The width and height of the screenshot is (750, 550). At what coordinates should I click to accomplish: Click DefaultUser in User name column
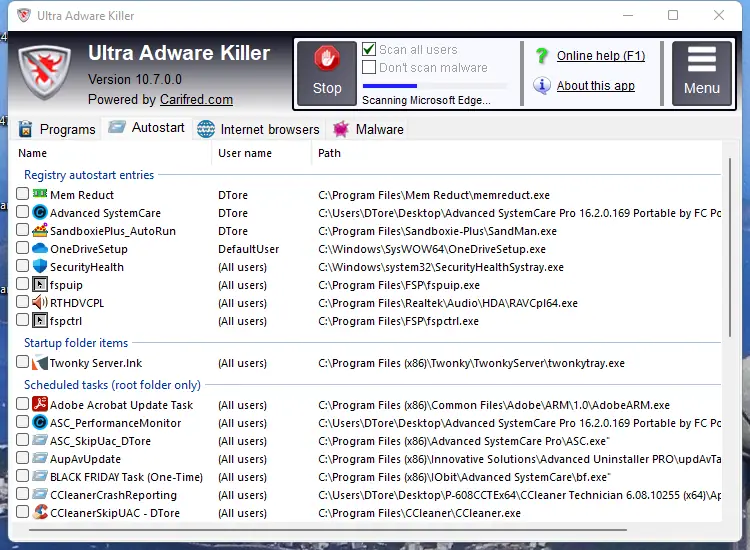(248, 249)
